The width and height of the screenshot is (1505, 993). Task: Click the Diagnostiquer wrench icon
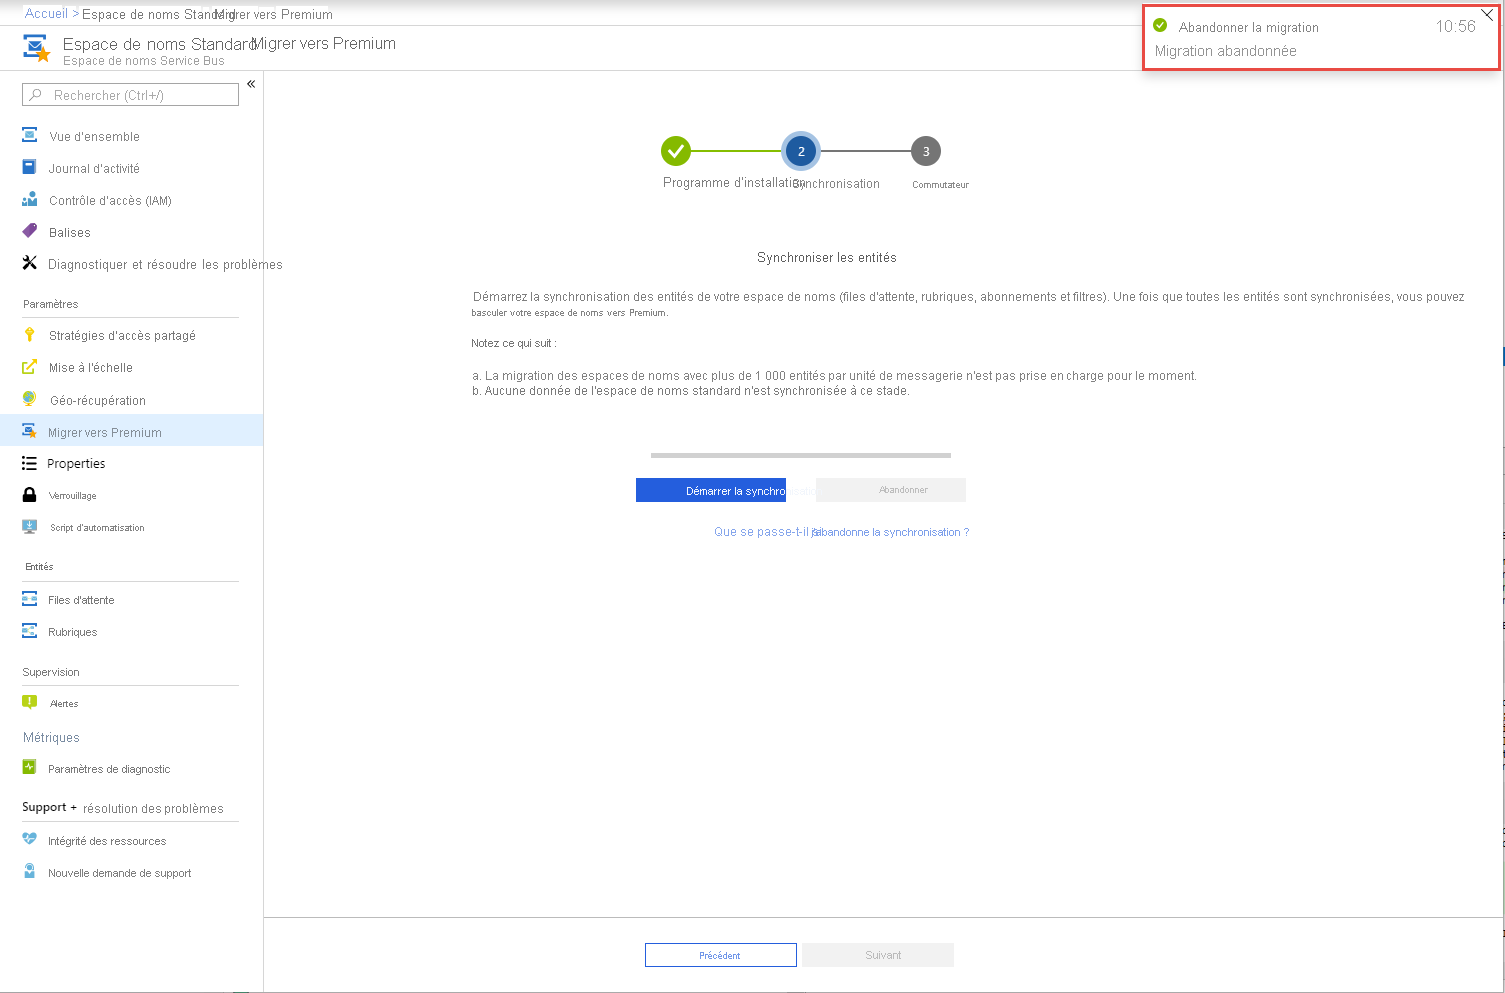pyautogui.click(x=30, y=264)
